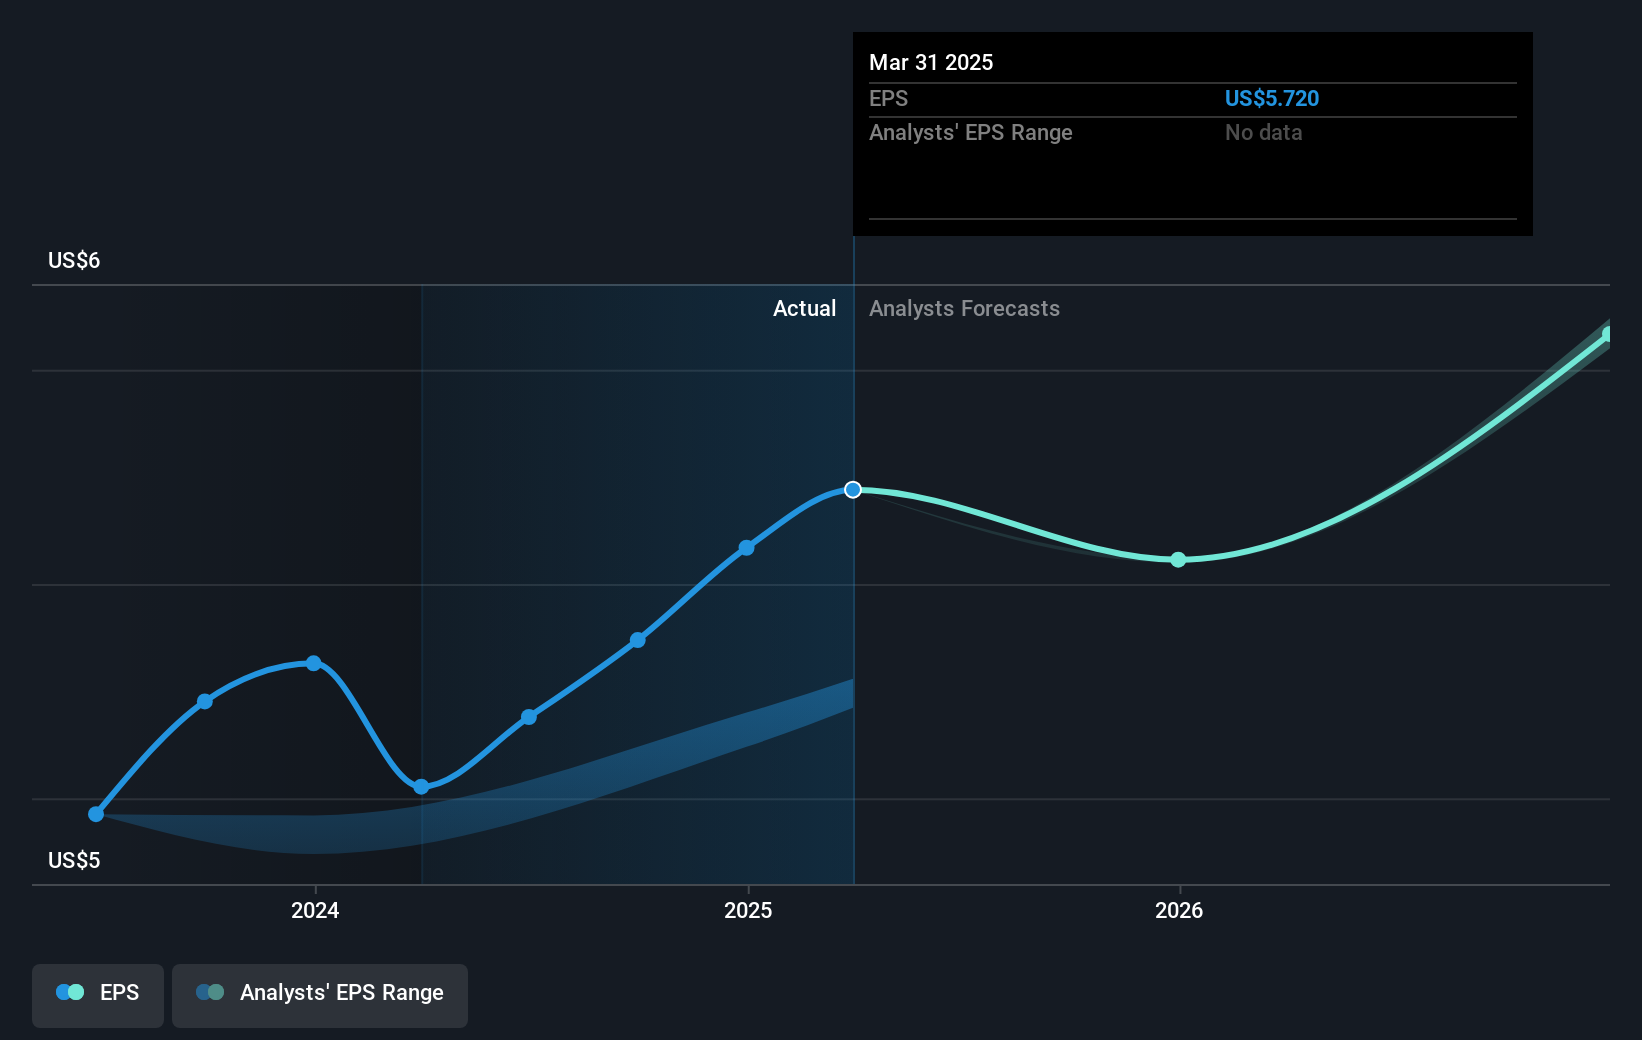Select the EPS data point at 2025 tick
1642x1040 pixels.
tap(746, 548)
